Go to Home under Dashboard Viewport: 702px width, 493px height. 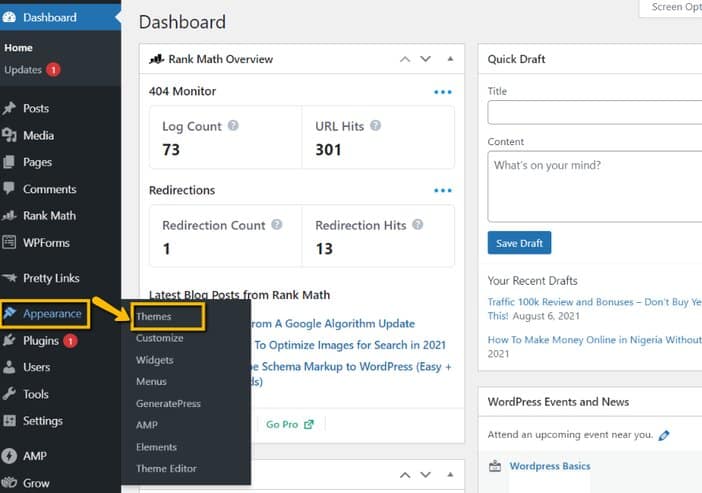(x=18, y=48)
